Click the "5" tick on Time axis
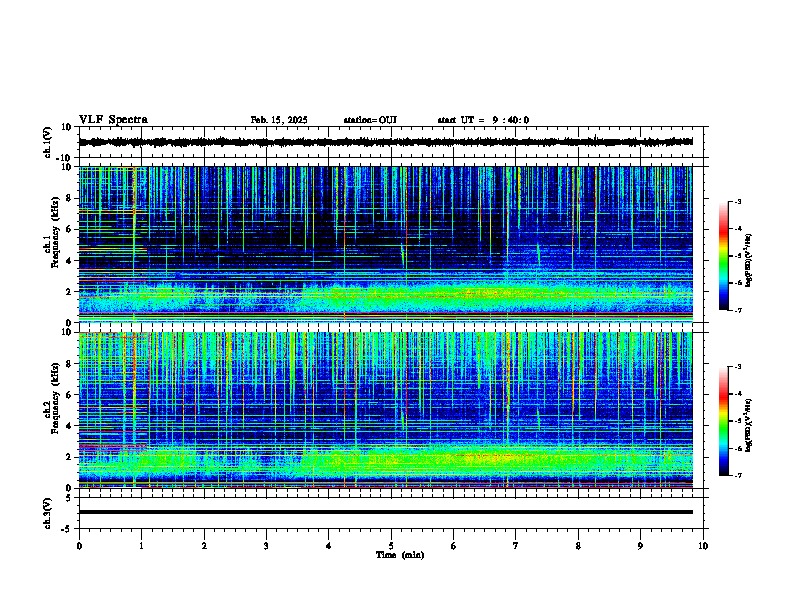 point(391,546)
